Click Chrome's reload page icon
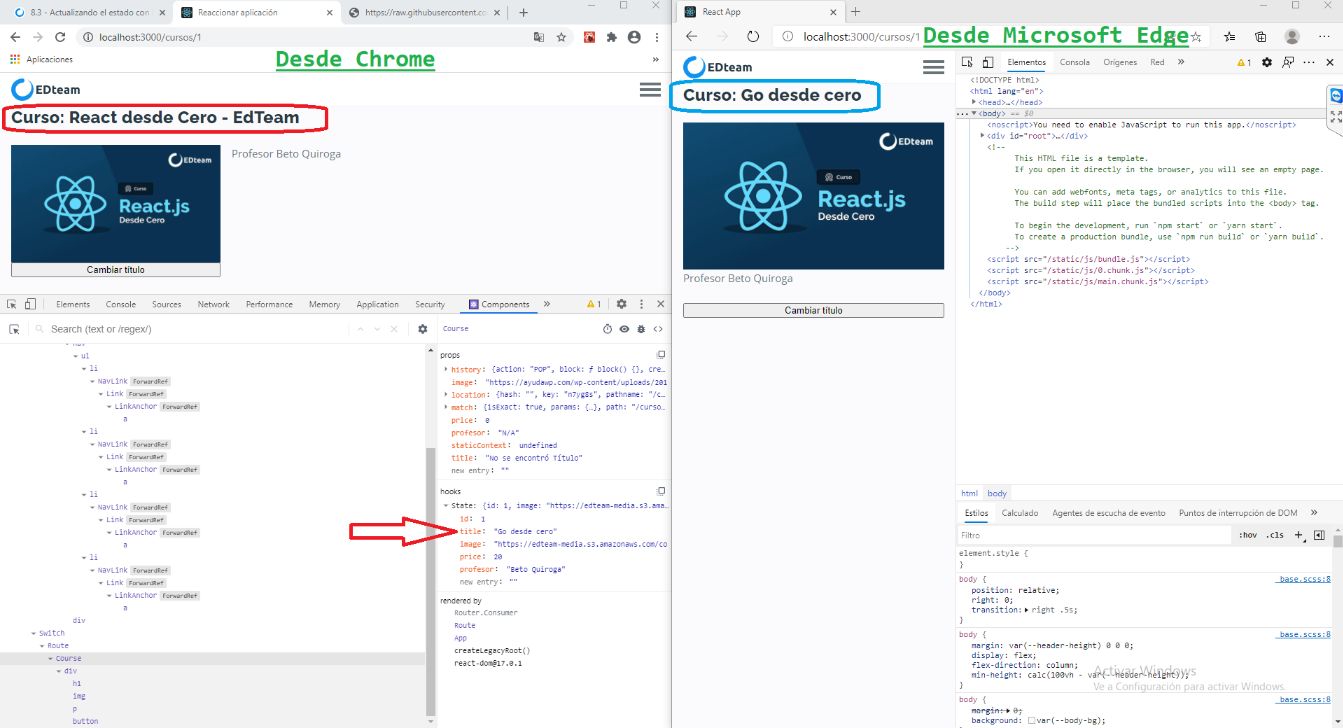 pos(60,37)
